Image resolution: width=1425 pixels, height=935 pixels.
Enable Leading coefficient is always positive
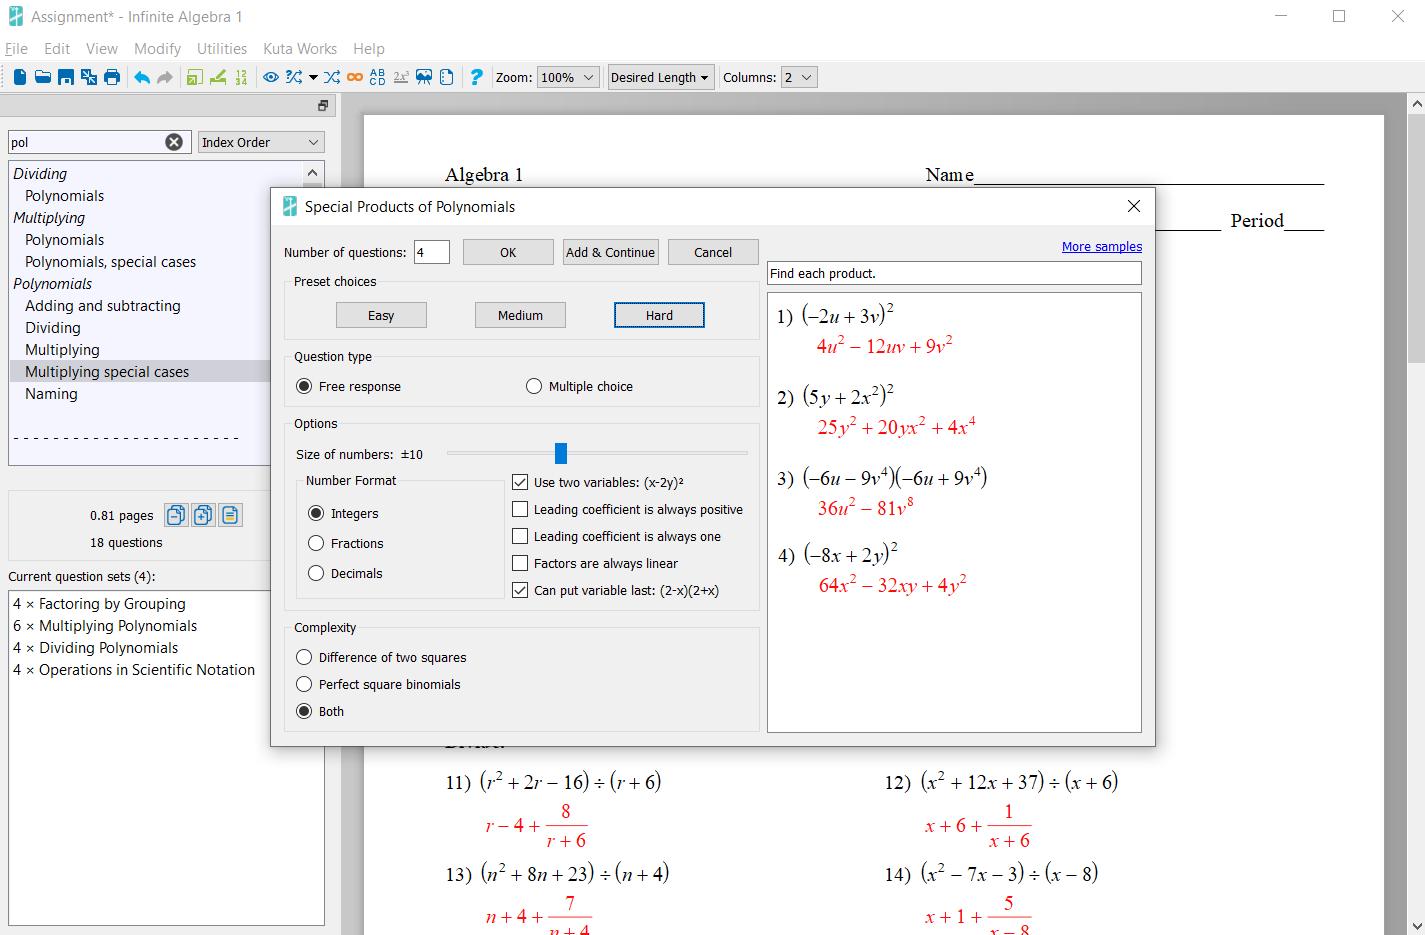pos(520,509)
